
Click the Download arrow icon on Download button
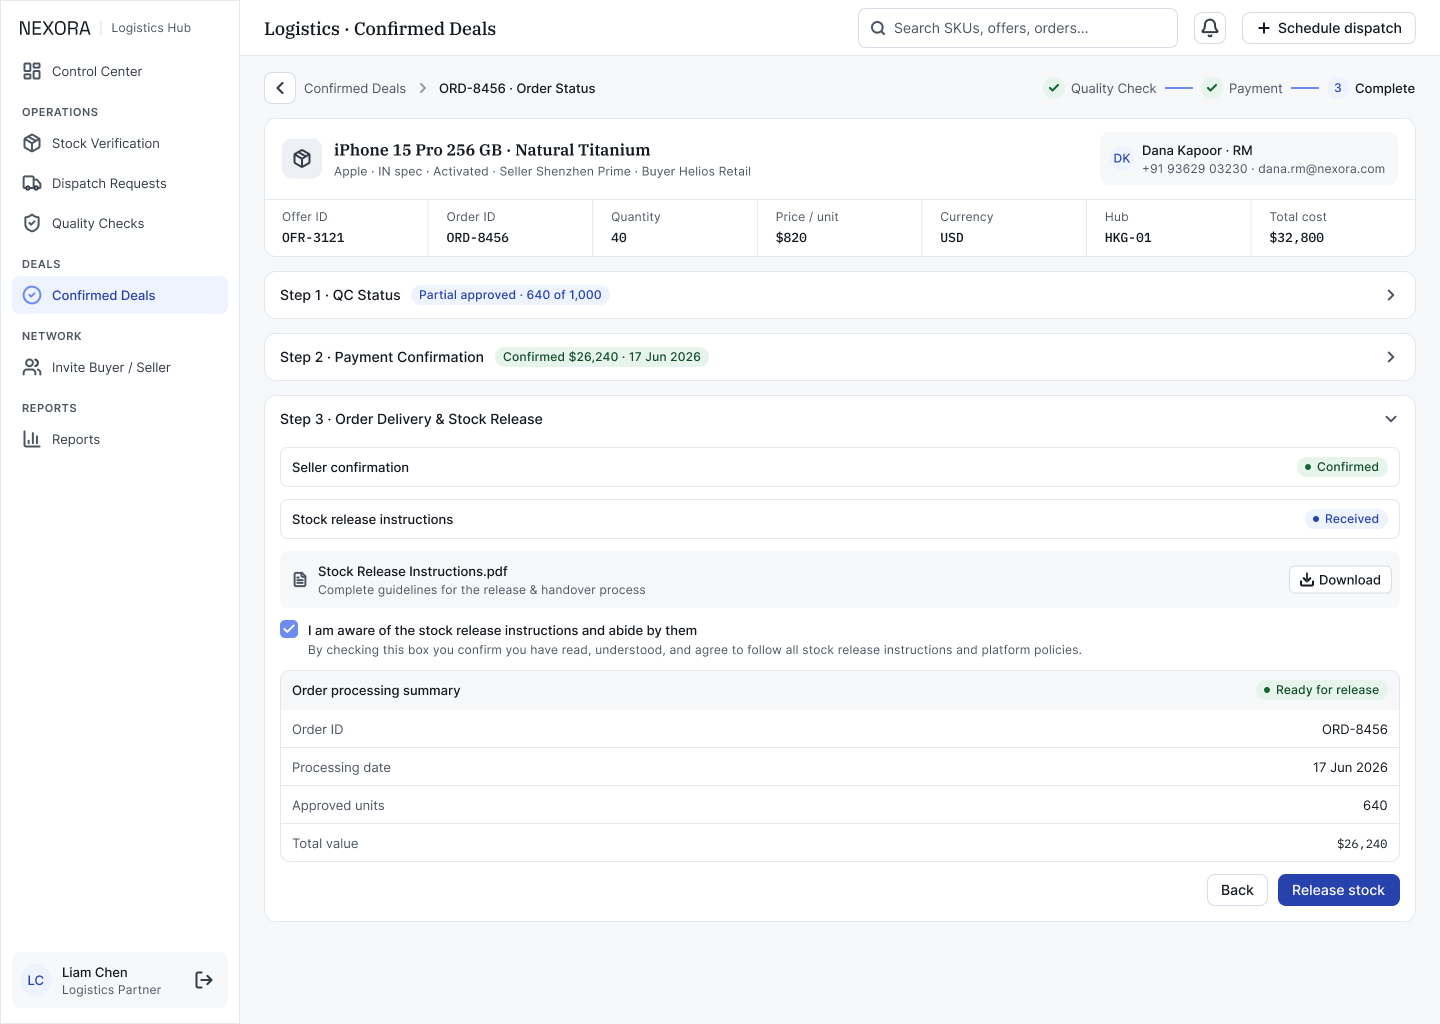[1307, 580]
